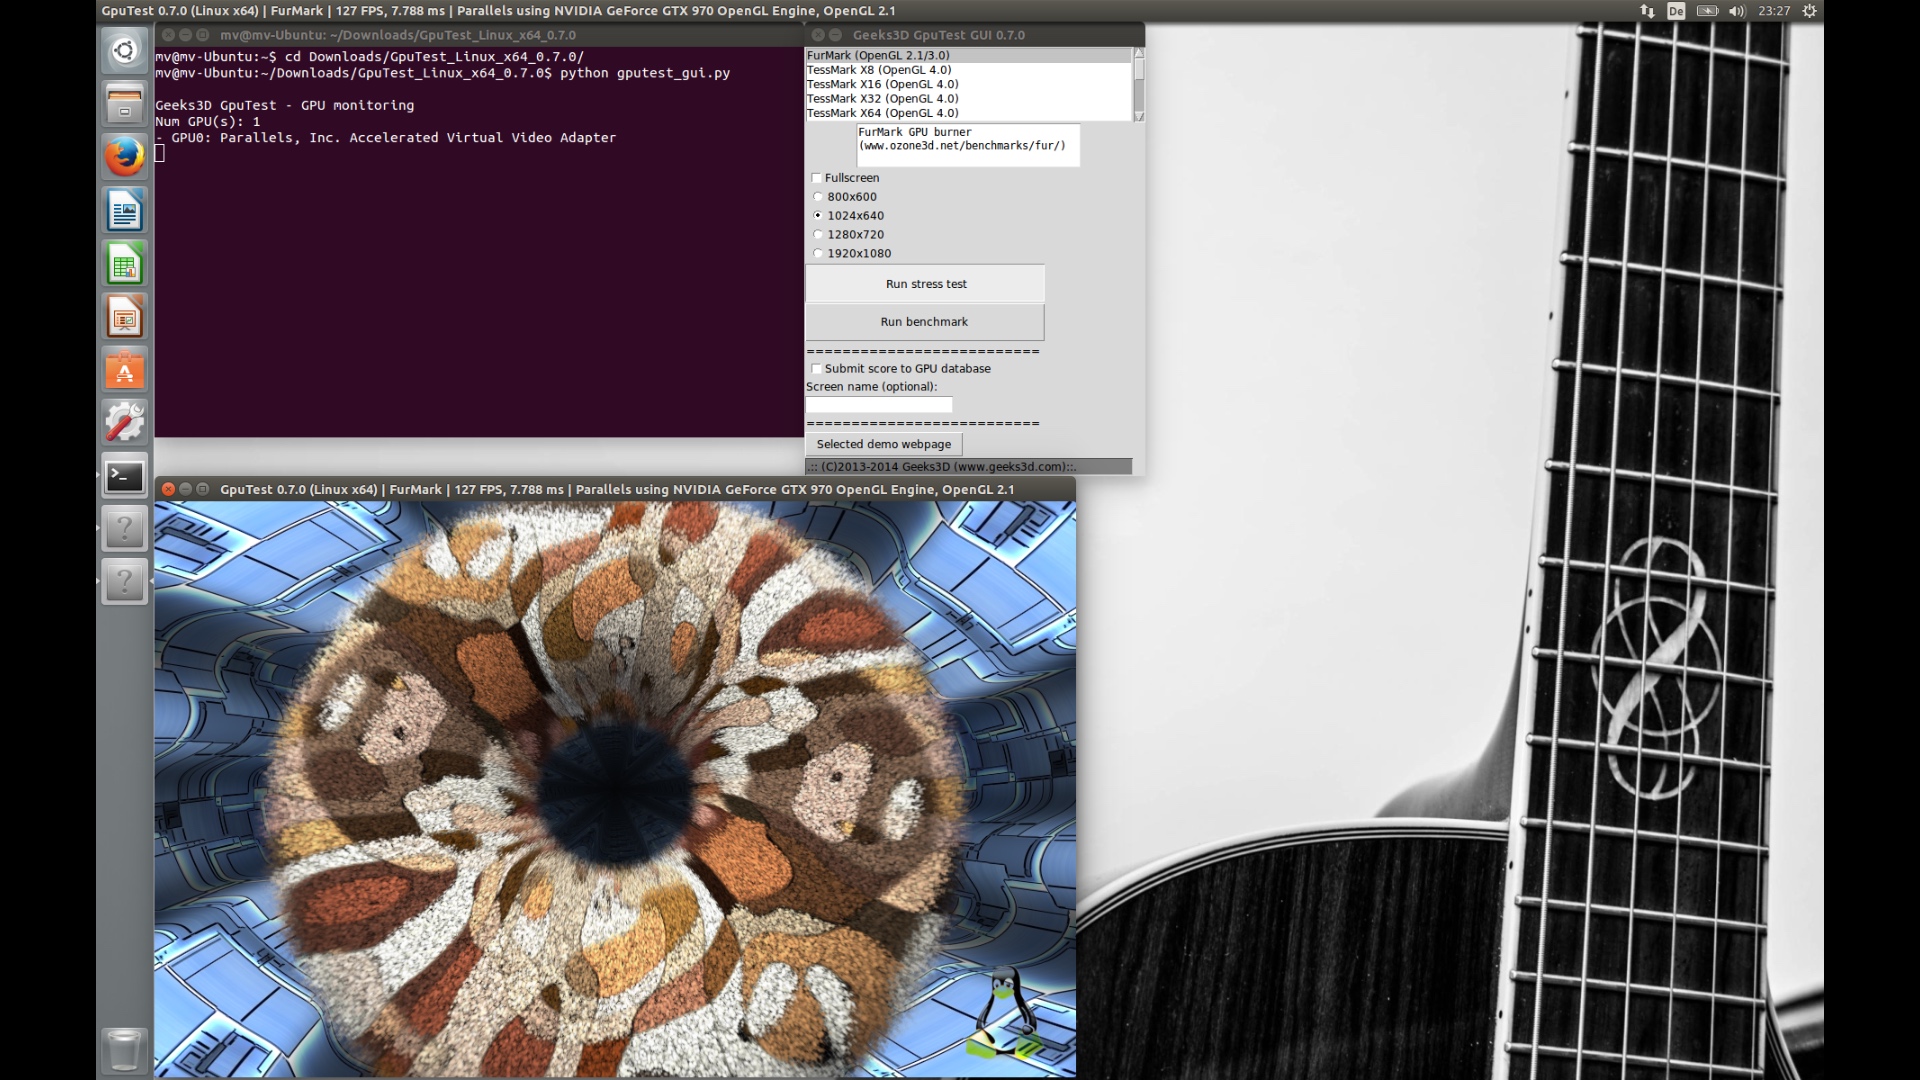
Task: Switch to Terminal launcher icon
Action: pos(124,477)
